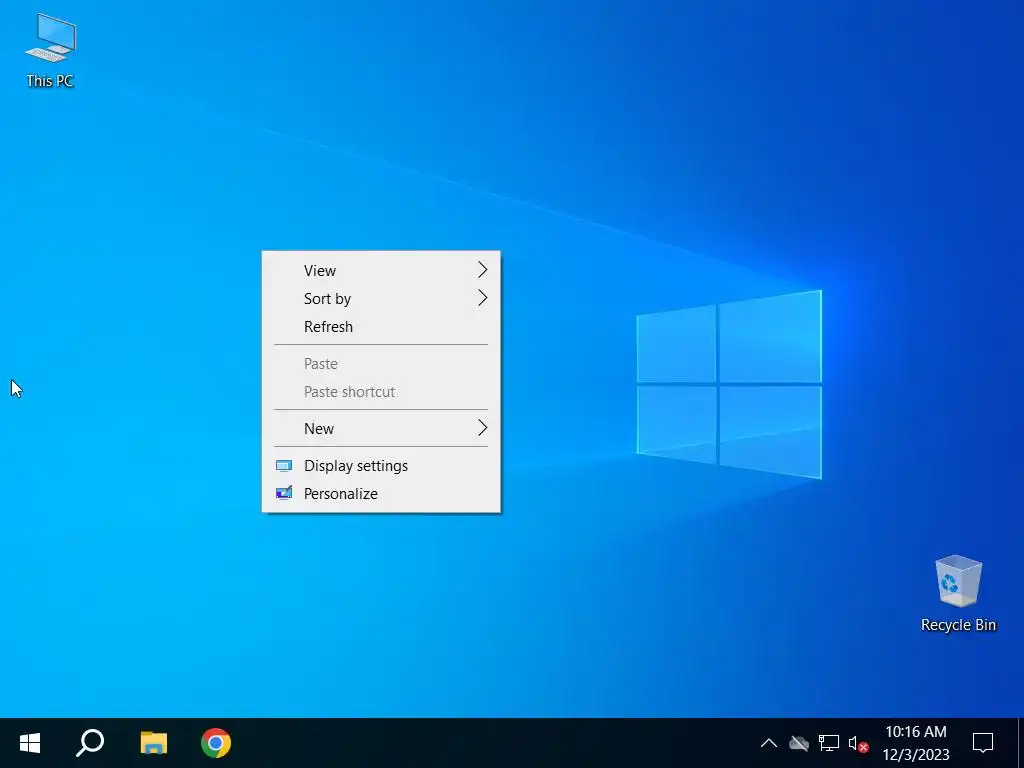Launch File Explorer from the taskbar
The width and height of the screenshot is (1024, 768).
coord(153,743)
